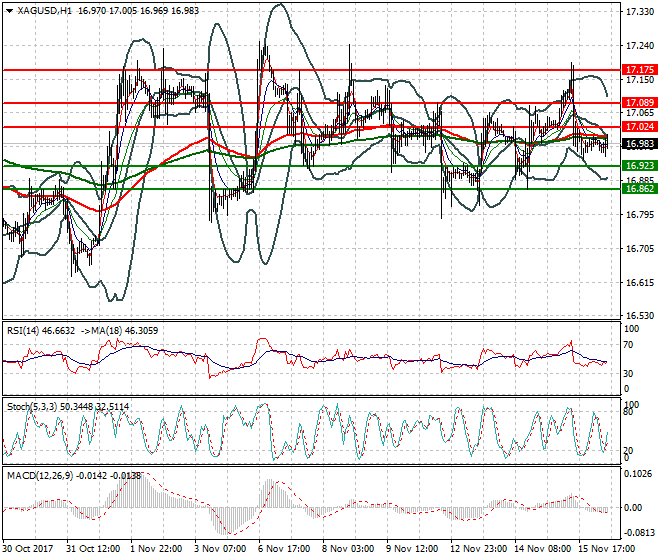Screen dimensions: 660x560
Task: Click the 16.862 green support price label
Action: pyautogui.click(x=637, y=188)
